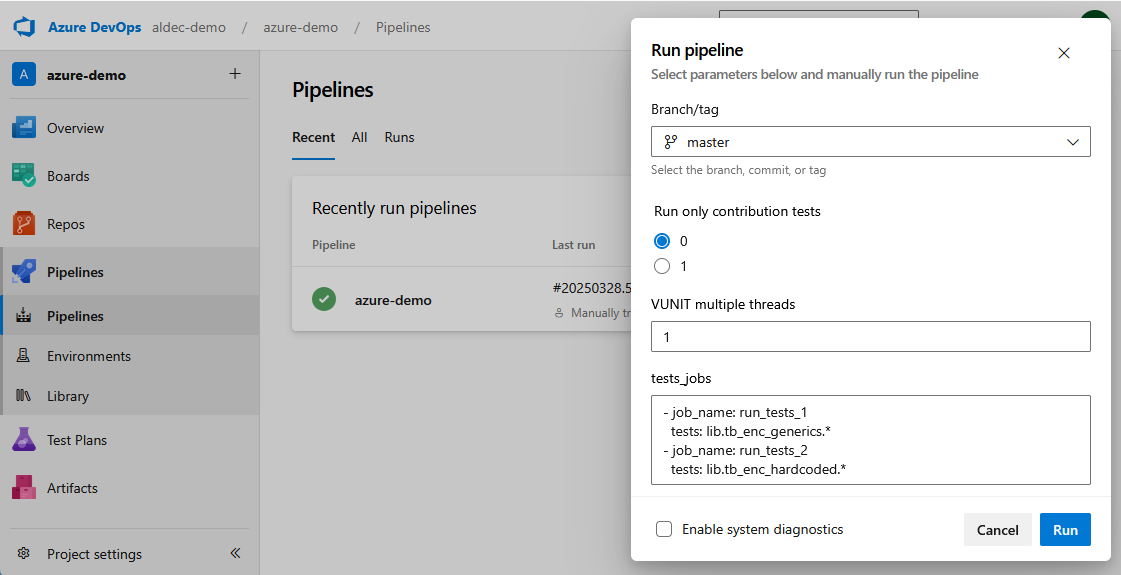The image size is (1121, 575).
Task: Open the azure-demo pipeline row
Action: coord(462,299)
